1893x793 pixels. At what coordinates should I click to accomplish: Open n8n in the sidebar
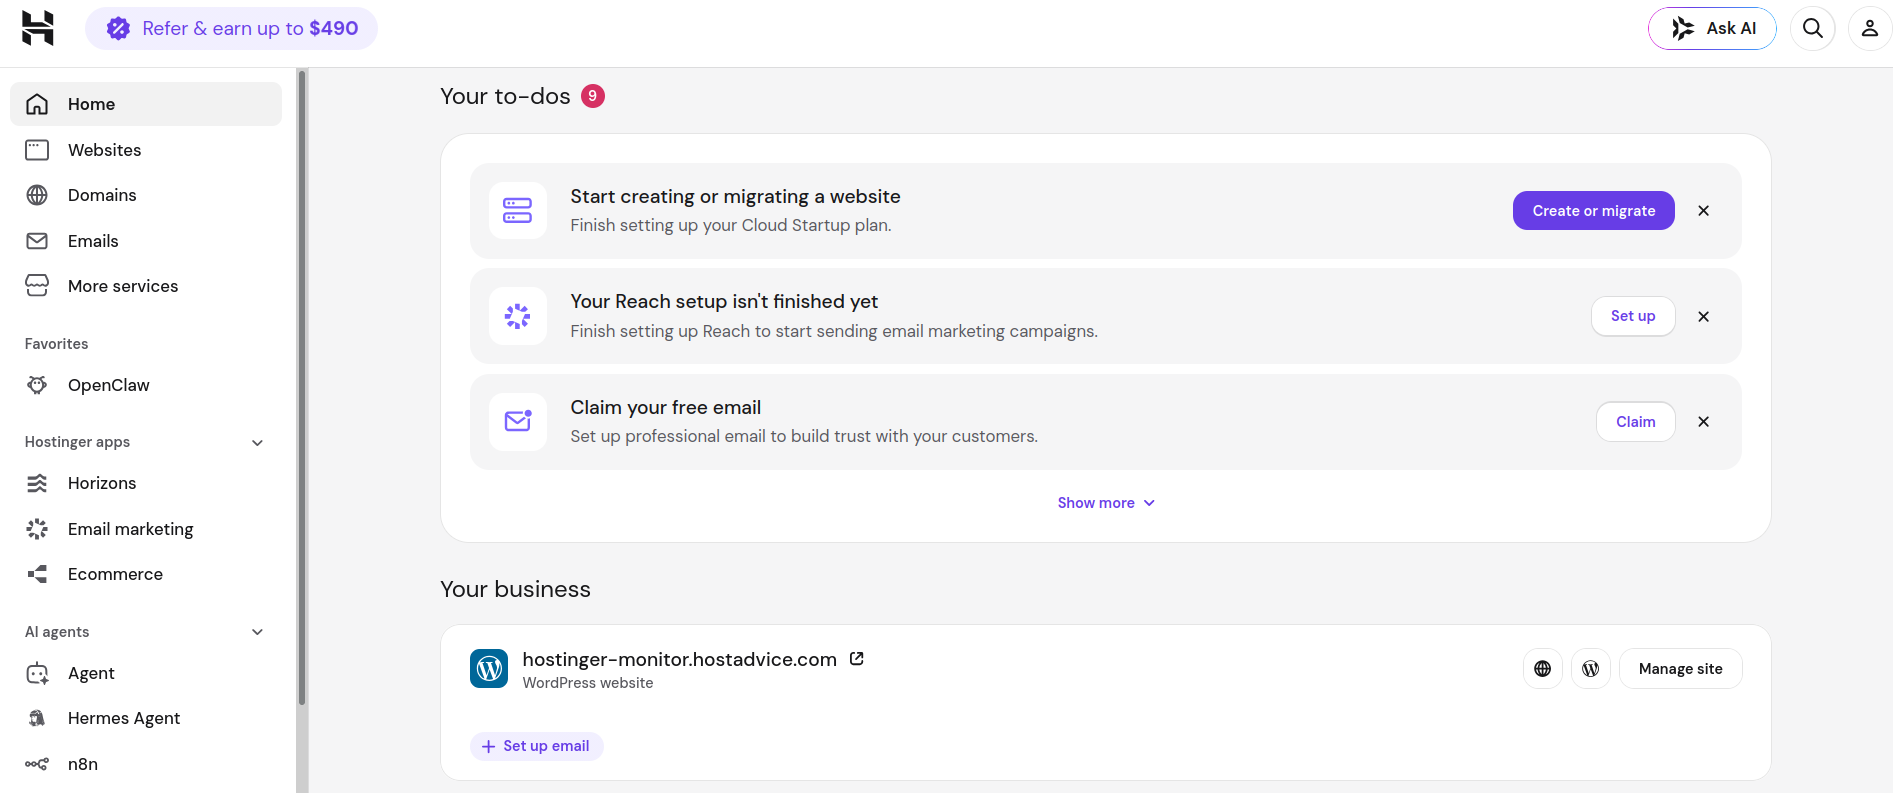[146, 764]
